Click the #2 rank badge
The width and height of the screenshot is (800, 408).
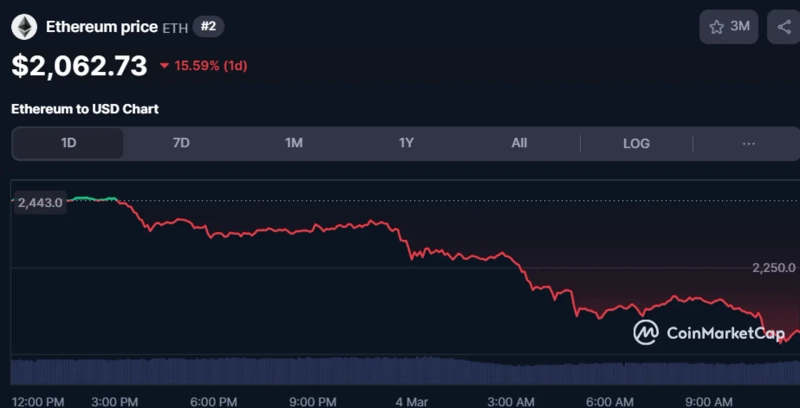click(x=208, y=27)
